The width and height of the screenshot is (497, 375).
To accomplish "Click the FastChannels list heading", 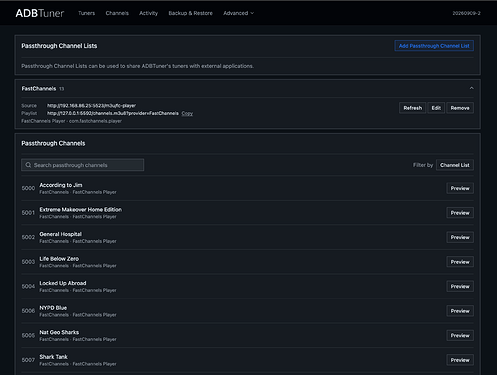I will pyautogui.click(x=39, y=89).
